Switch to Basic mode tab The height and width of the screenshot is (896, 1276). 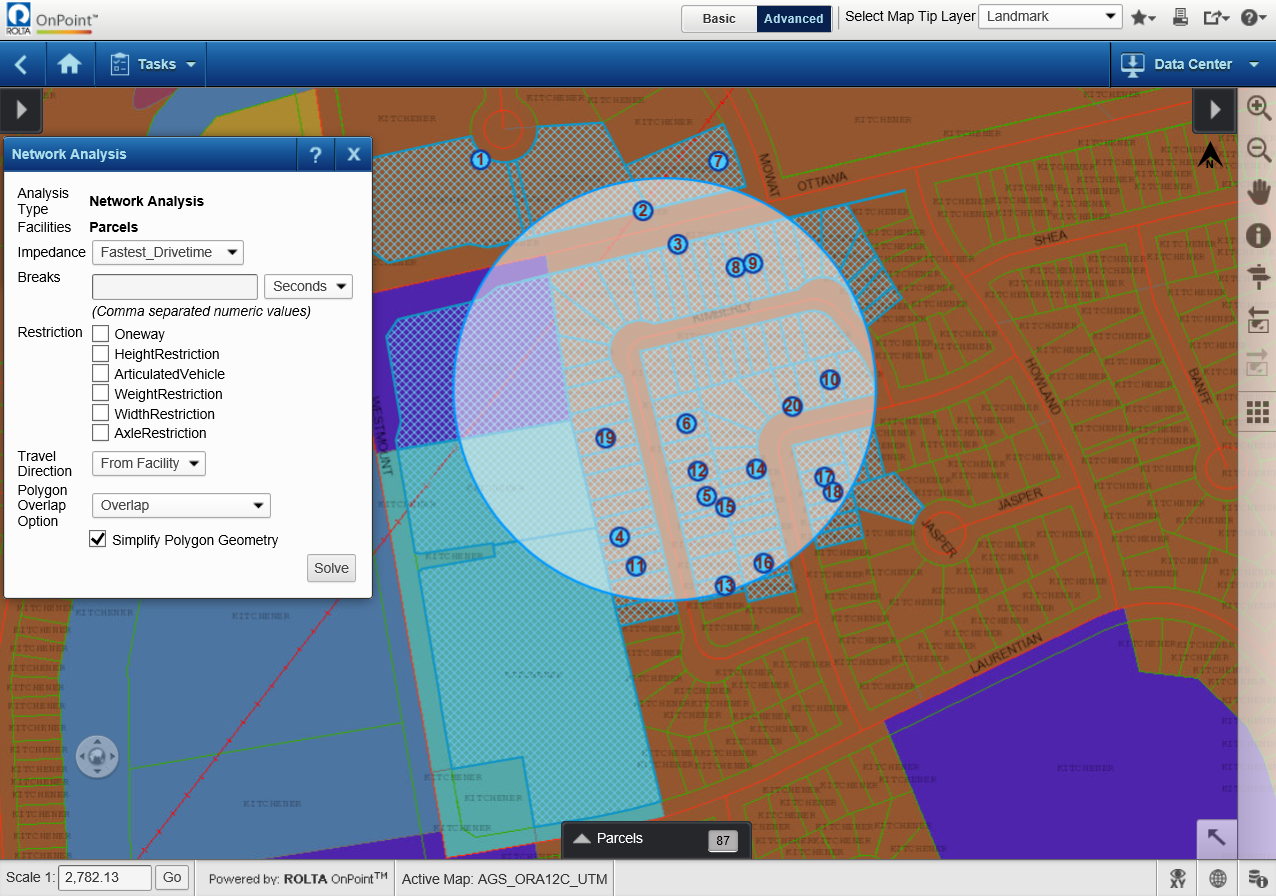[719, 18]
